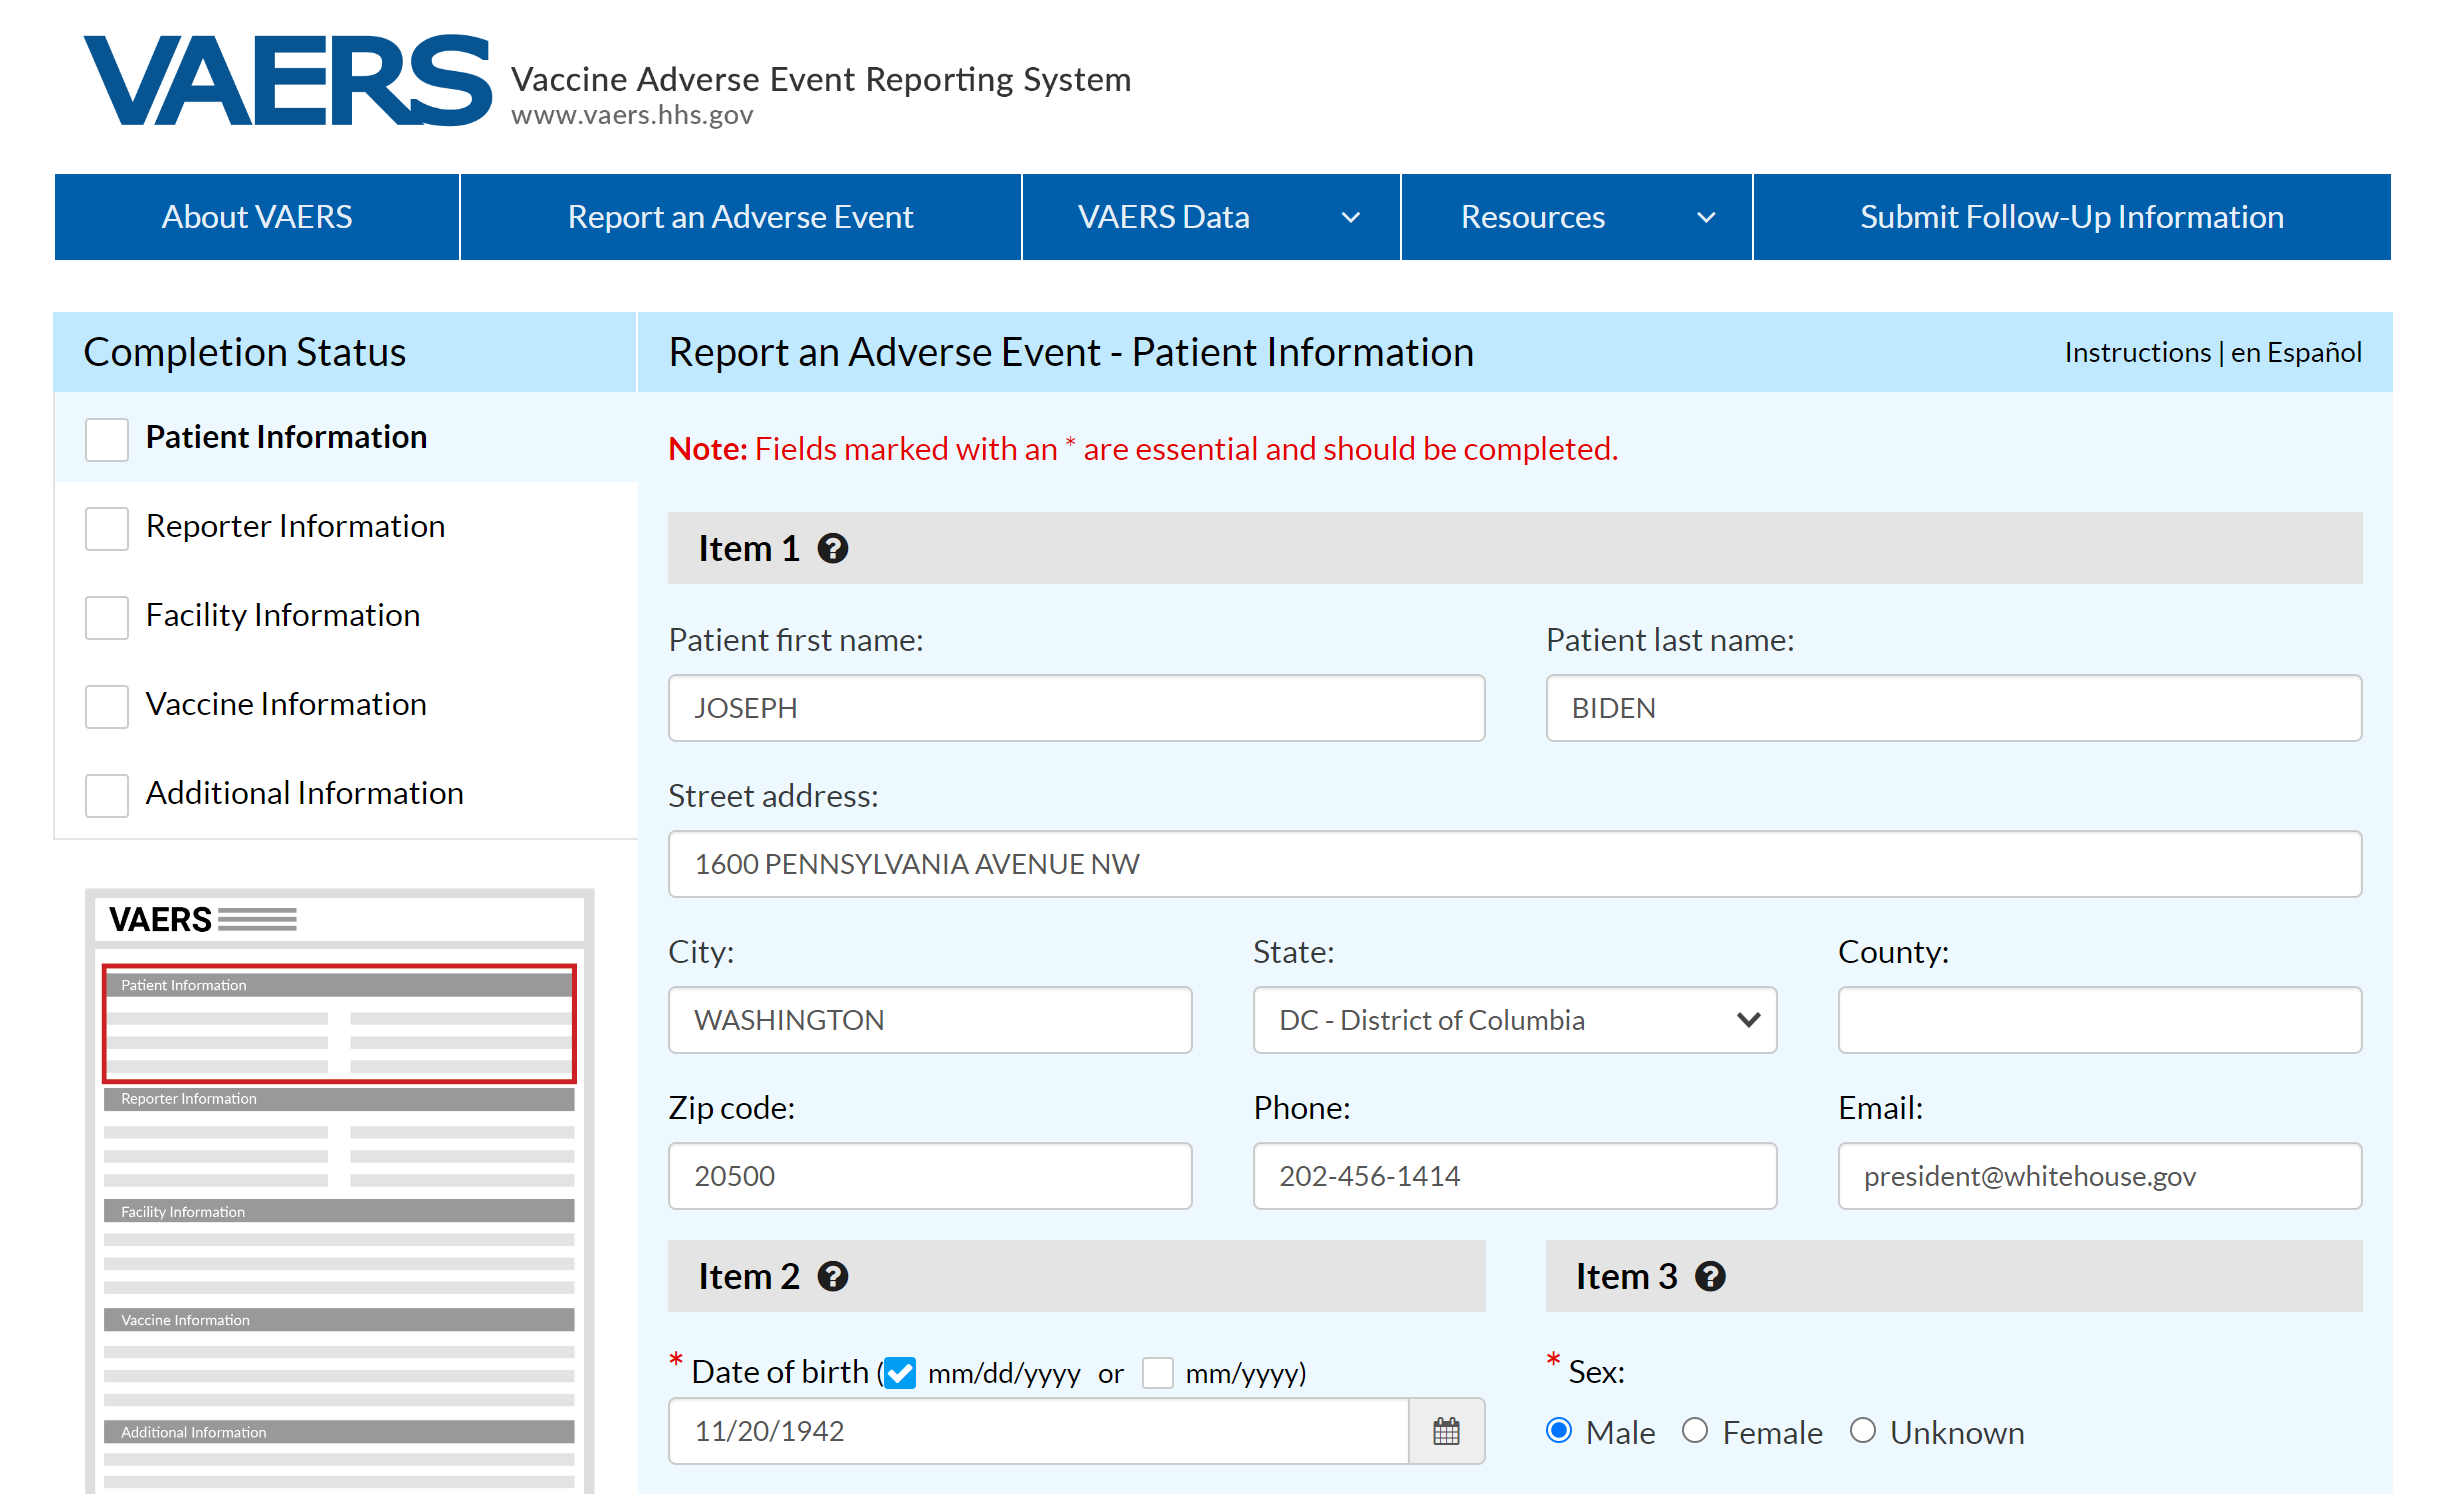Open the Instructions link
2452x1494 pixels.
2137,353
